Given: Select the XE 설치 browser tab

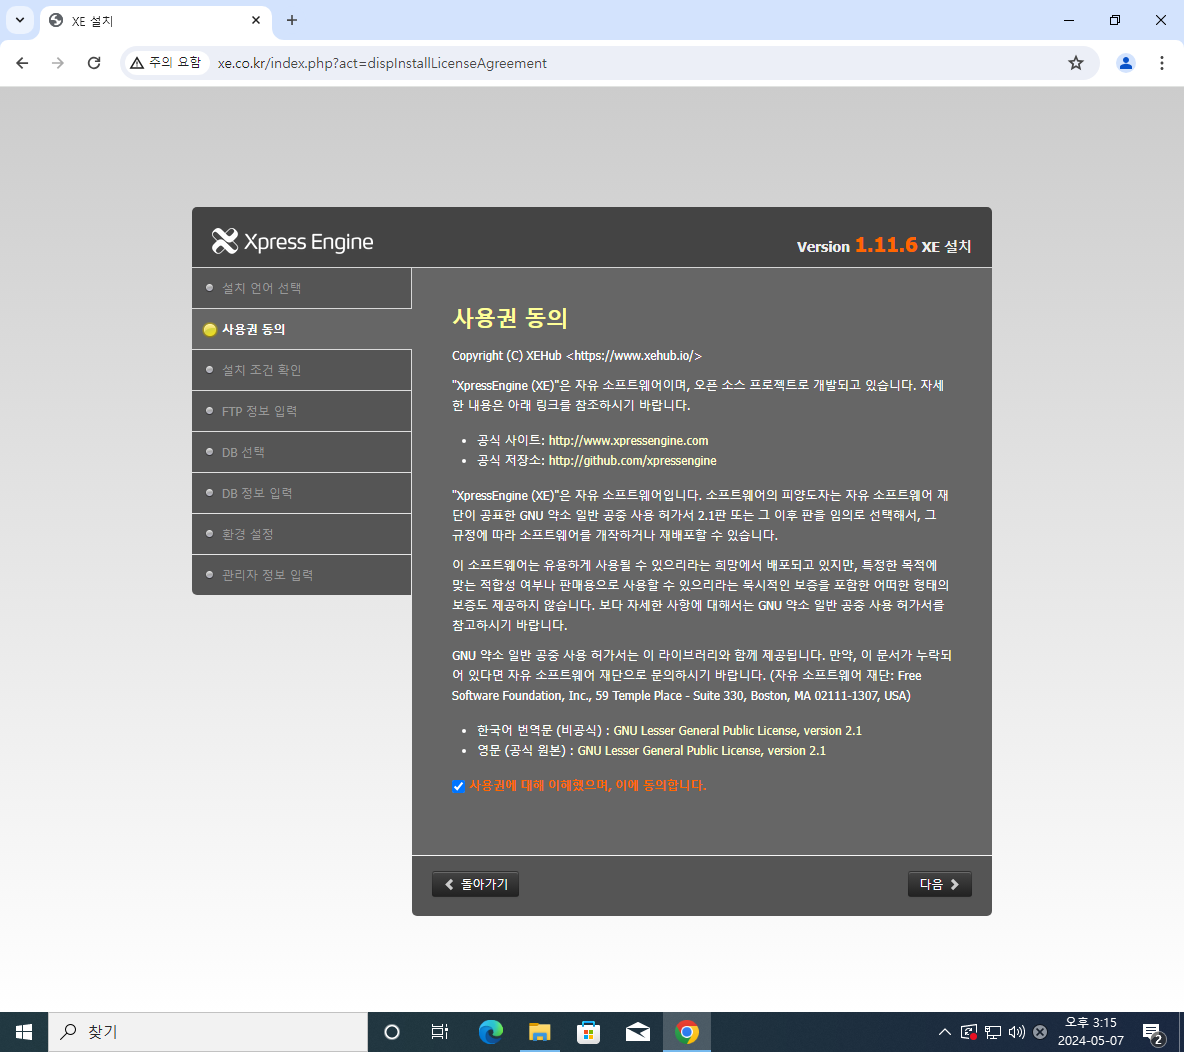Looking at the screenshot, I should point(155,20).
